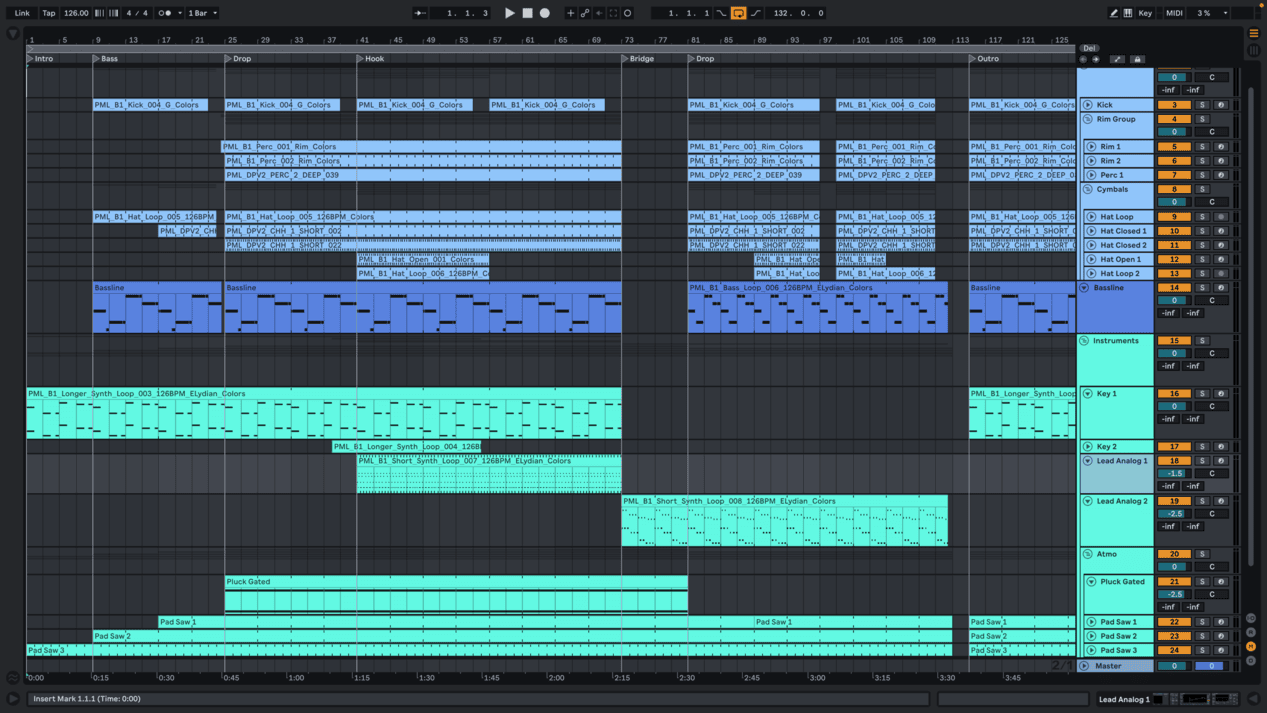Switch on Key map mode

click(x=1145, y=13)
